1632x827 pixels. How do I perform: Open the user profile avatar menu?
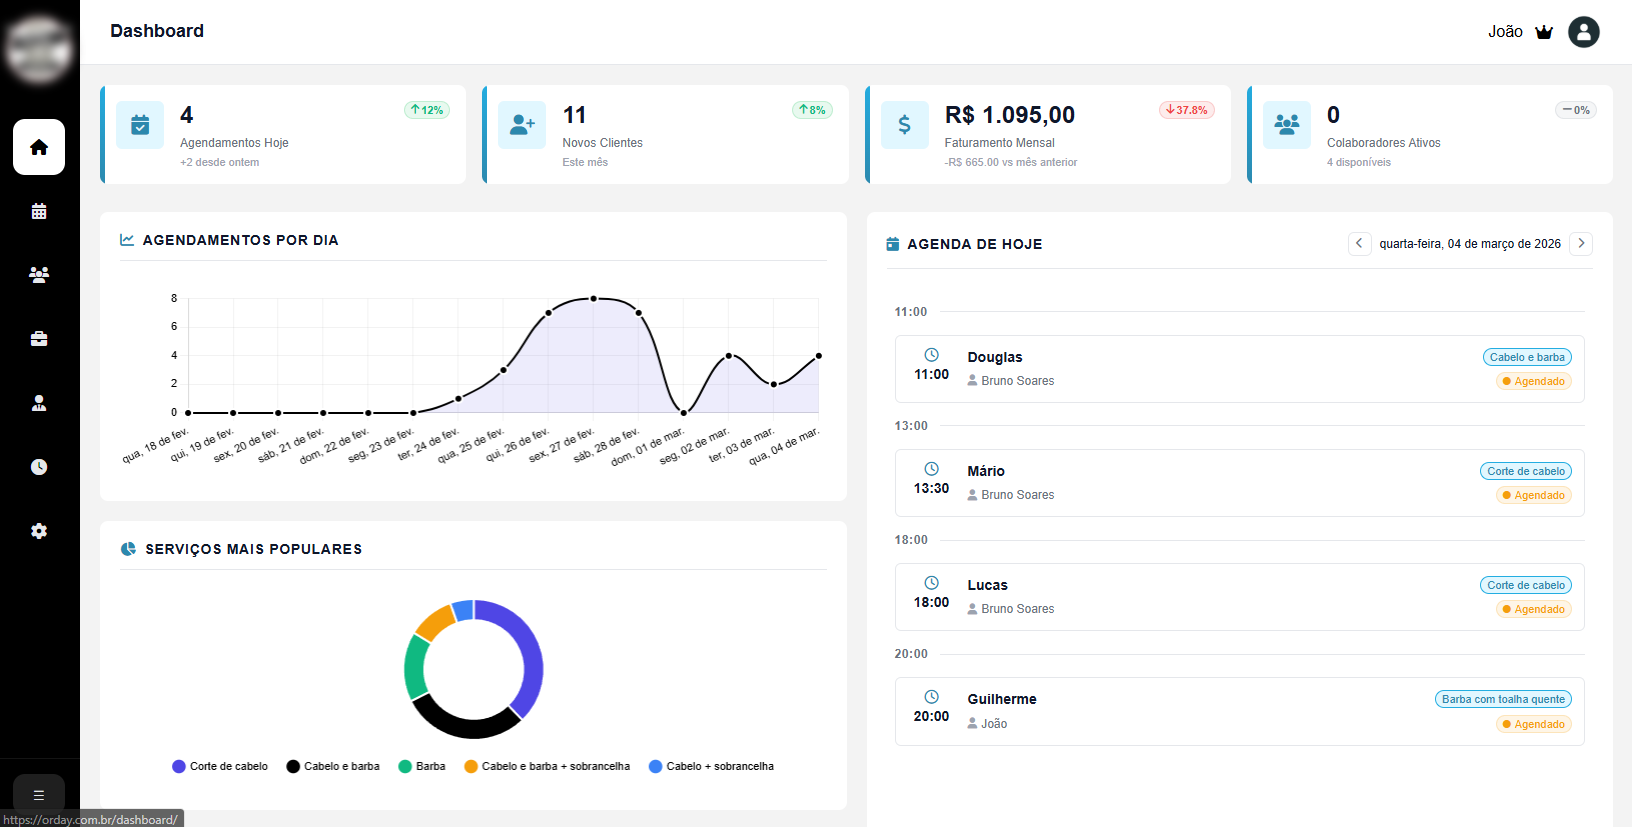(x=1583, y=32)
